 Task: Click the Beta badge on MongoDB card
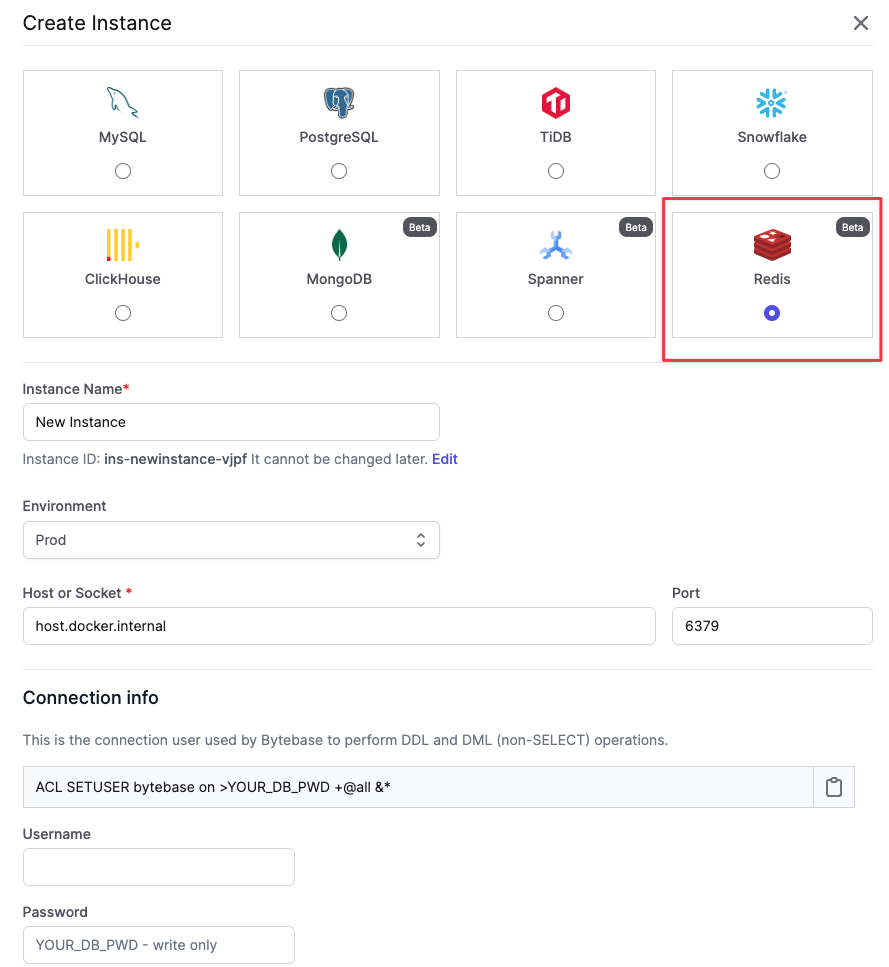[x=420, y=228]
